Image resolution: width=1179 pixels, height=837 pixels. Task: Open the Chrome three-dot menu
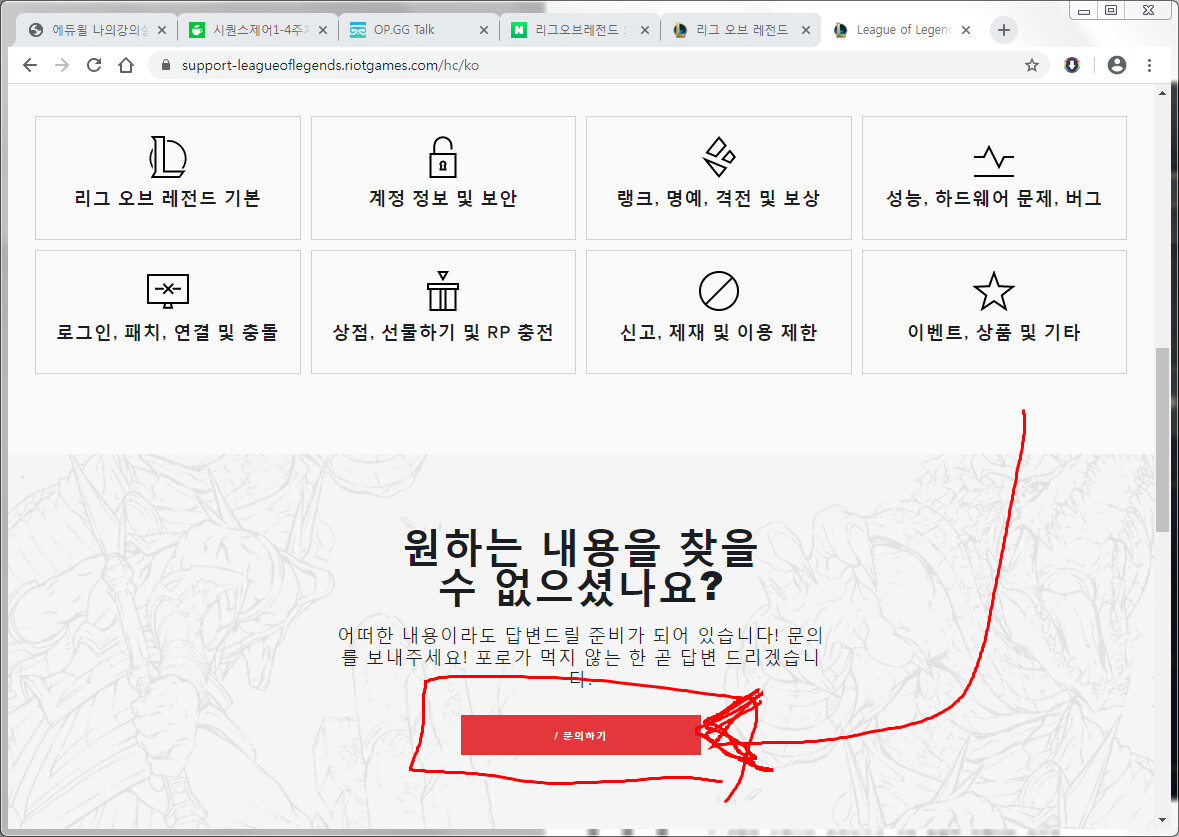1149,65
